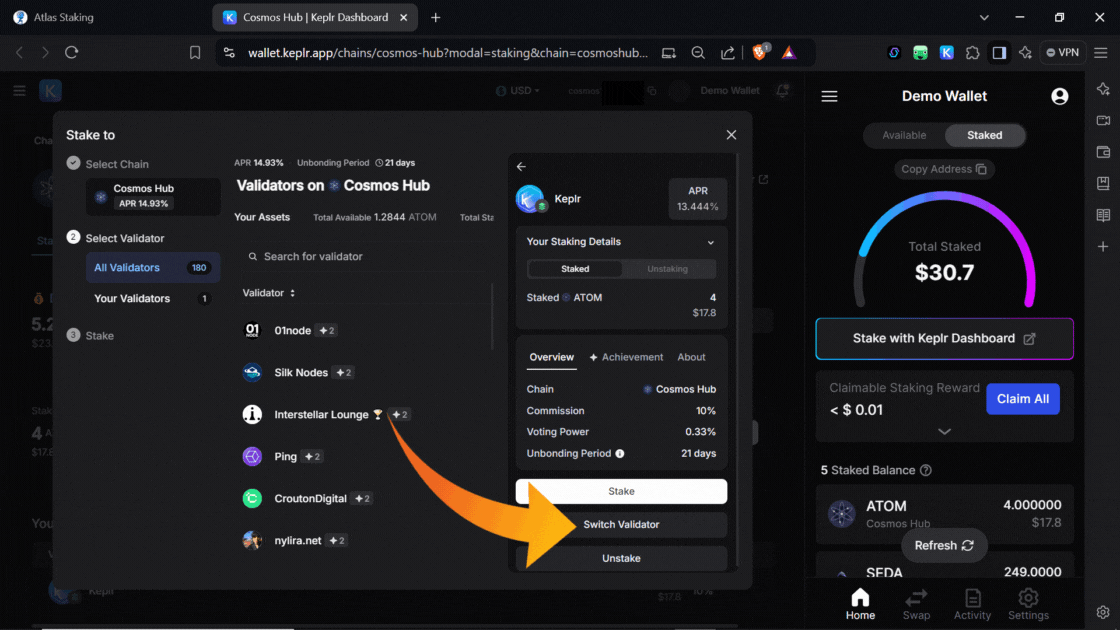Click the Brave Shields icon
This screenshot has width=1120, height=630.
coord(759,53)
